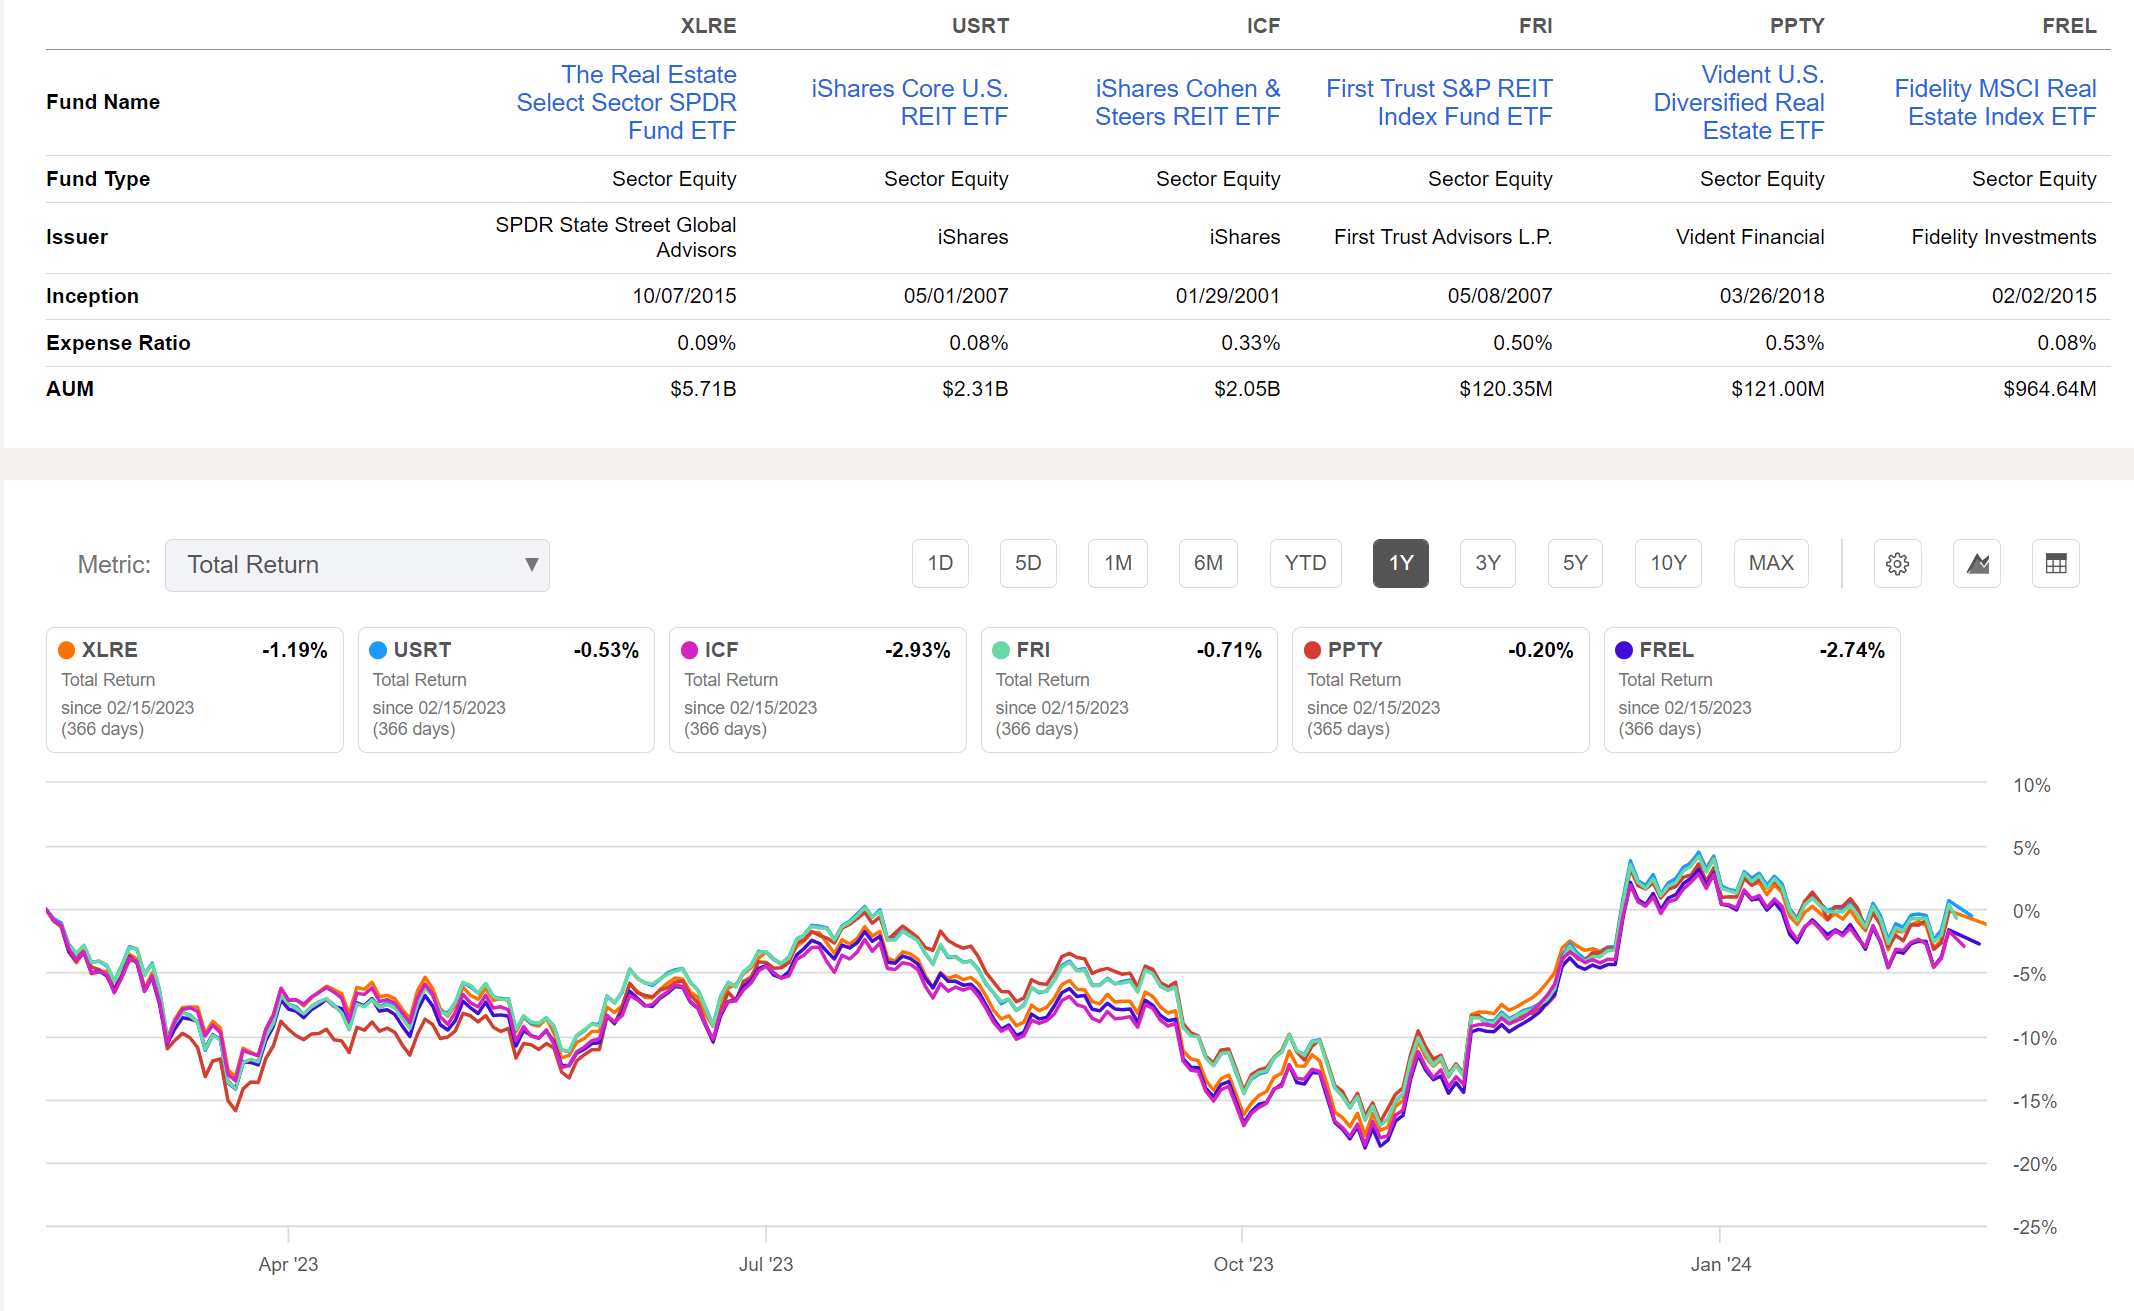Click the 6M range button
2134x1311 pixels.
click(1207, 563)
